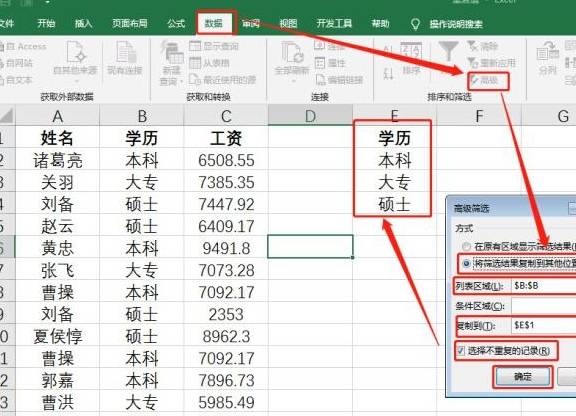Open existing connections (现有连接)
576x416 pixels.
point(125,59)
